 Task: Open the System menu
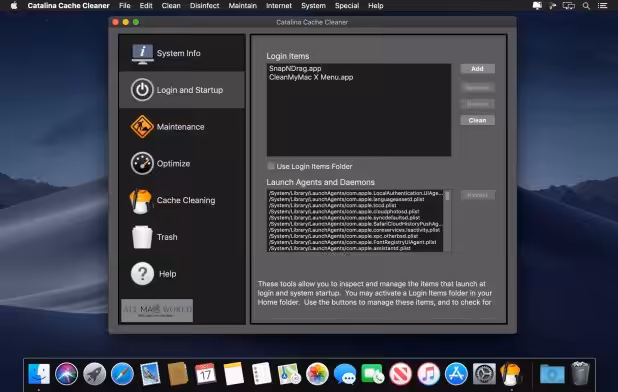313,6
